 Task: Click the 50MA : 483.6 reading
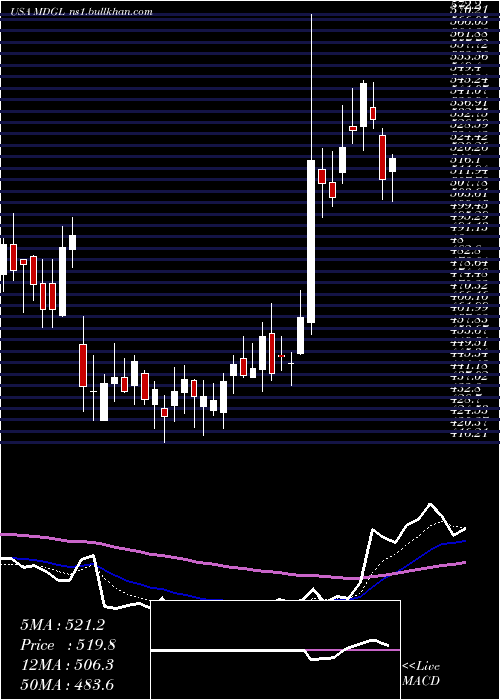[67, 684]
